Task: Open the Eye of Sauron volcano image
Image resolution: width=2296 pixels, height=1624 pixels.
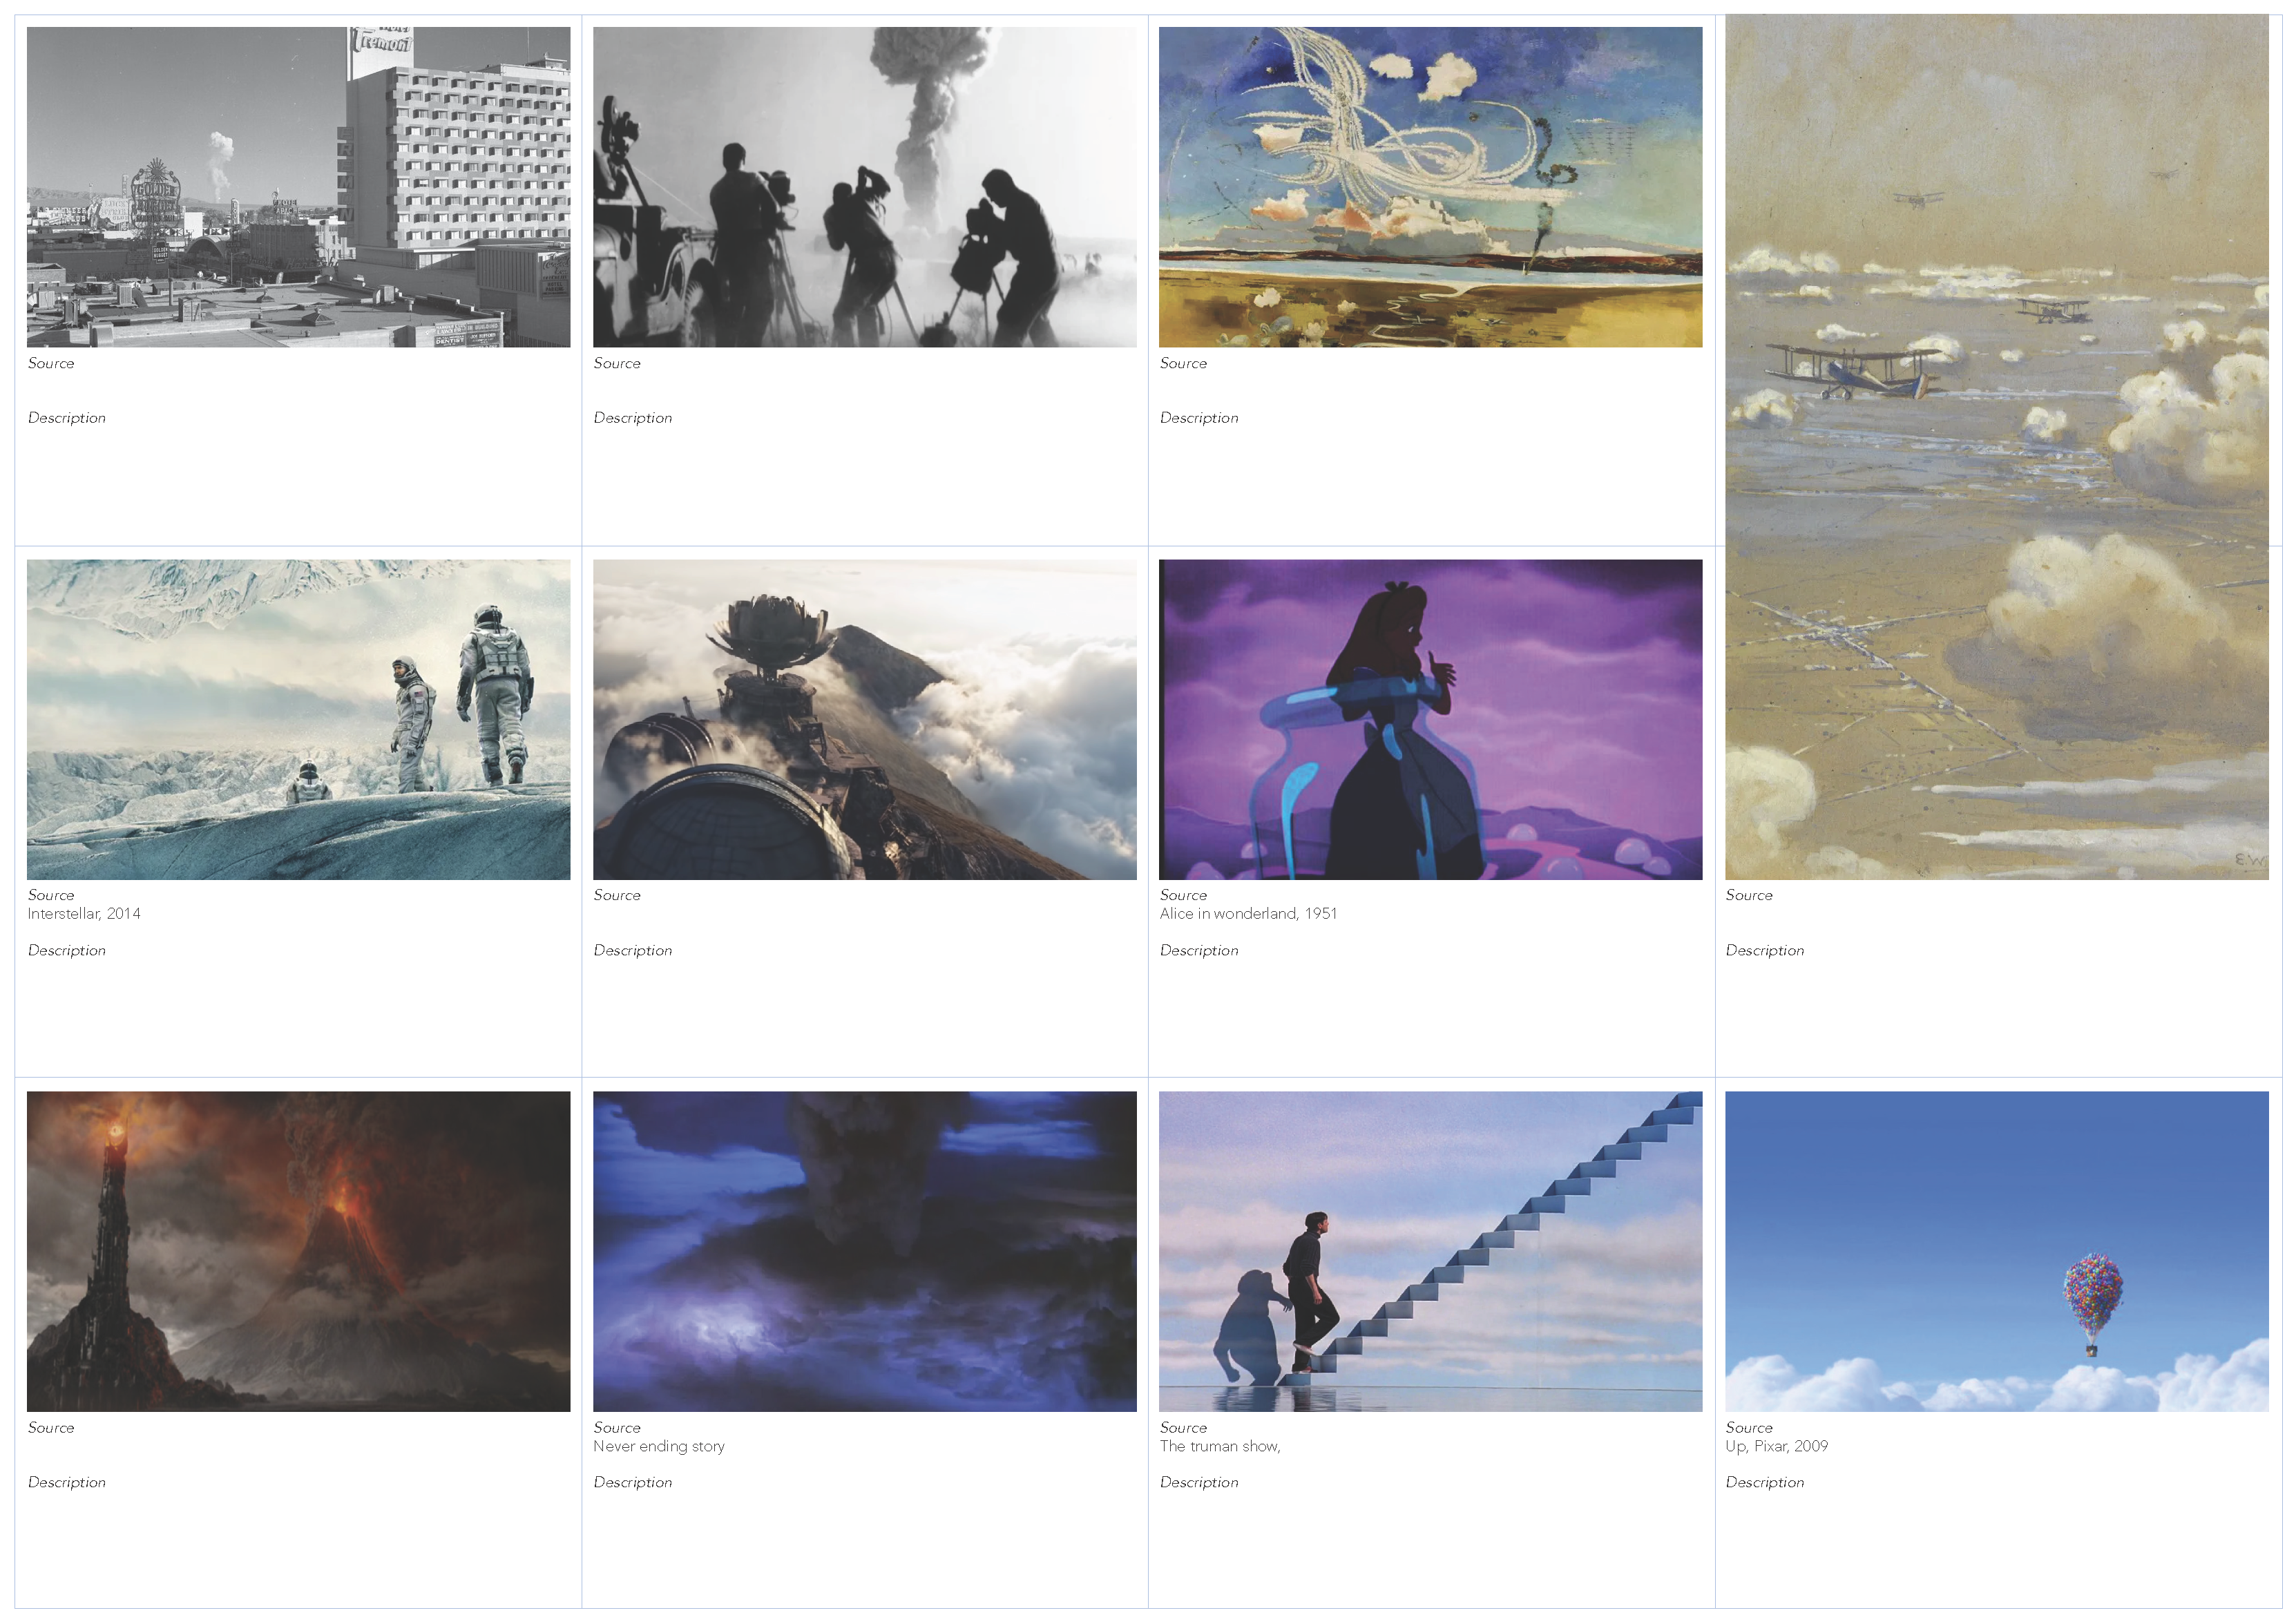Action: coord(298,1251)
